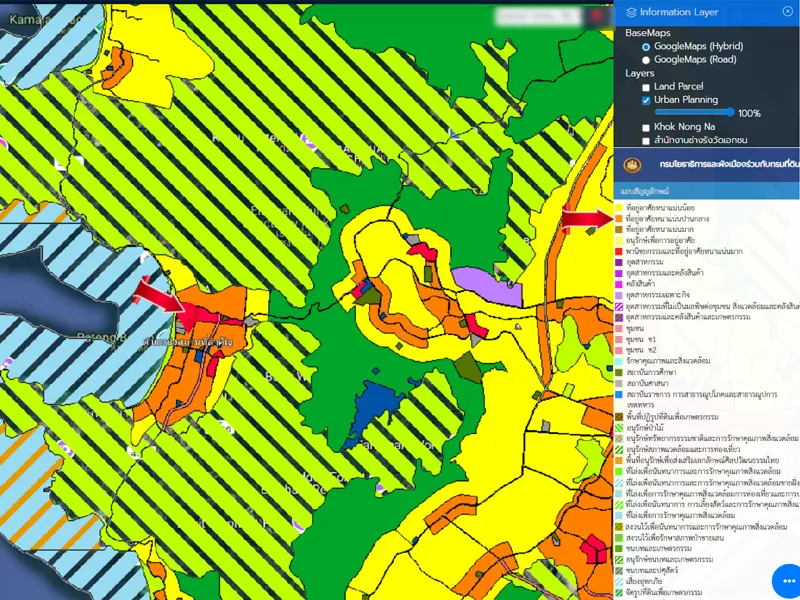The image size is (800, 600).
Task: Open the blue three-dots floating menu button
Action: pyautogui.click(x=788, y=581)
